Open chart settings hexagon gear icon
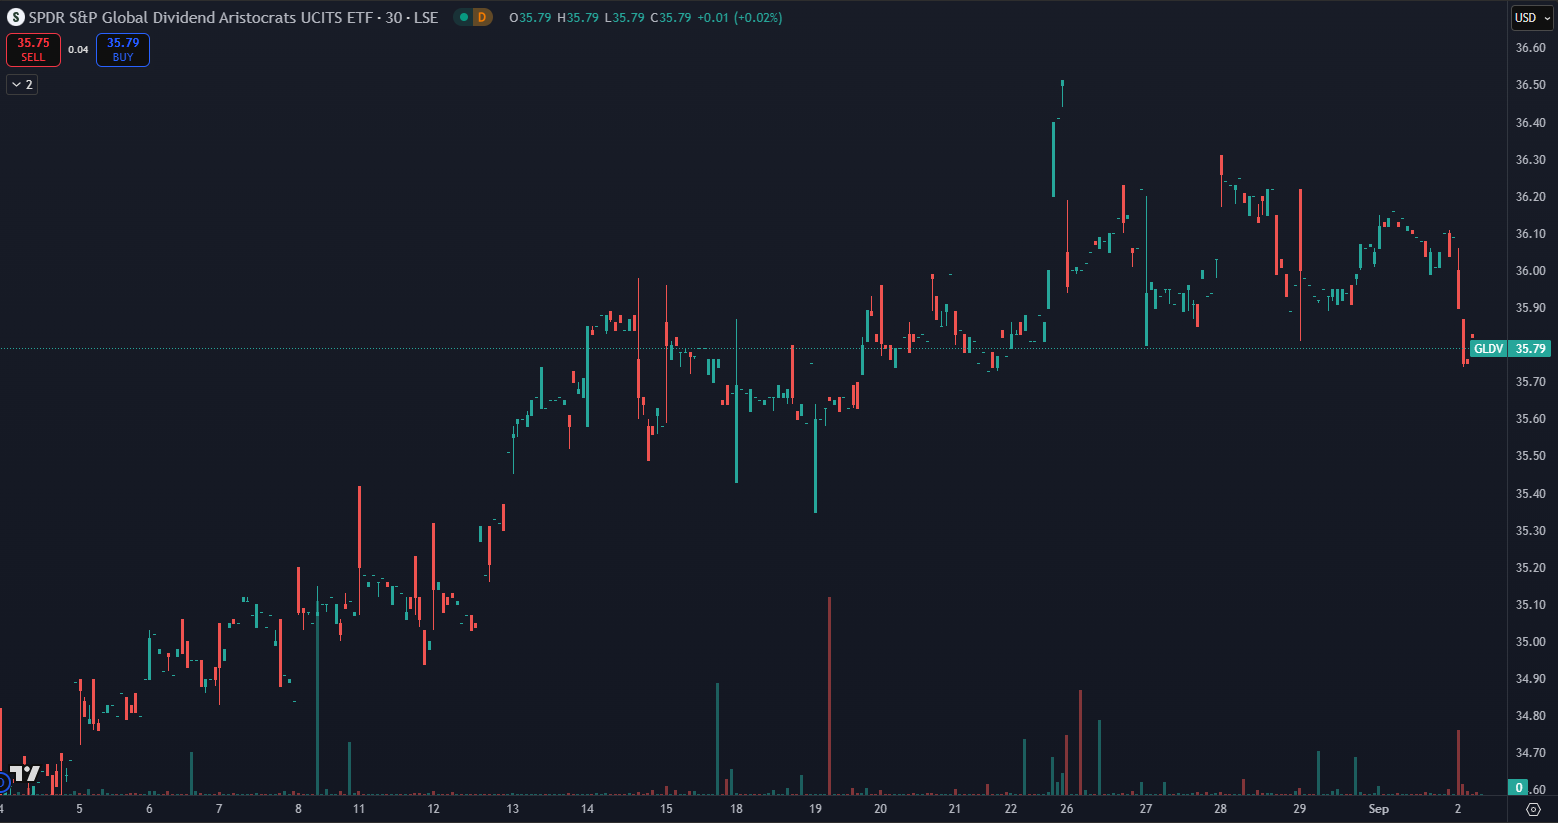This screenshot has height=823, width=1558. 1533,809
